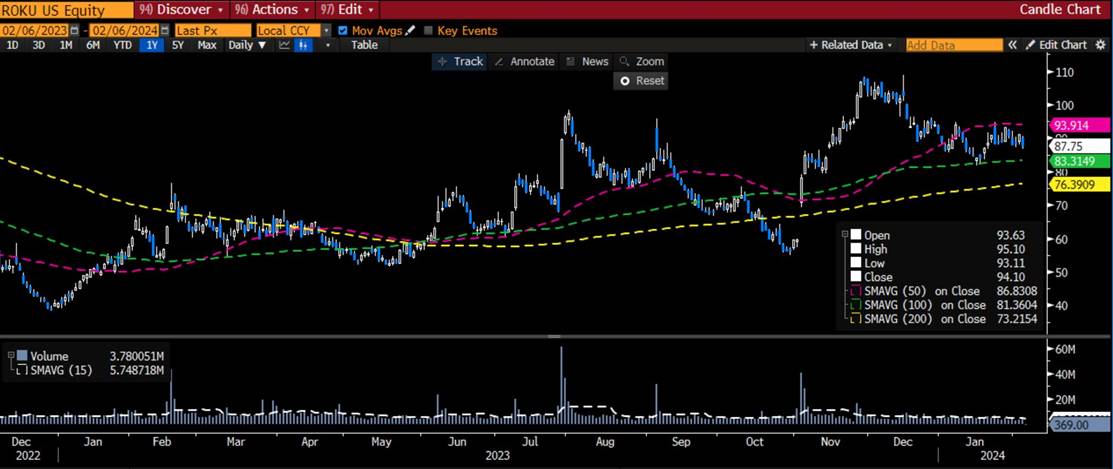Click the Reset zoom button
Image resolution: width=1113 pixels, height=469 pixels.
point(642,81)
